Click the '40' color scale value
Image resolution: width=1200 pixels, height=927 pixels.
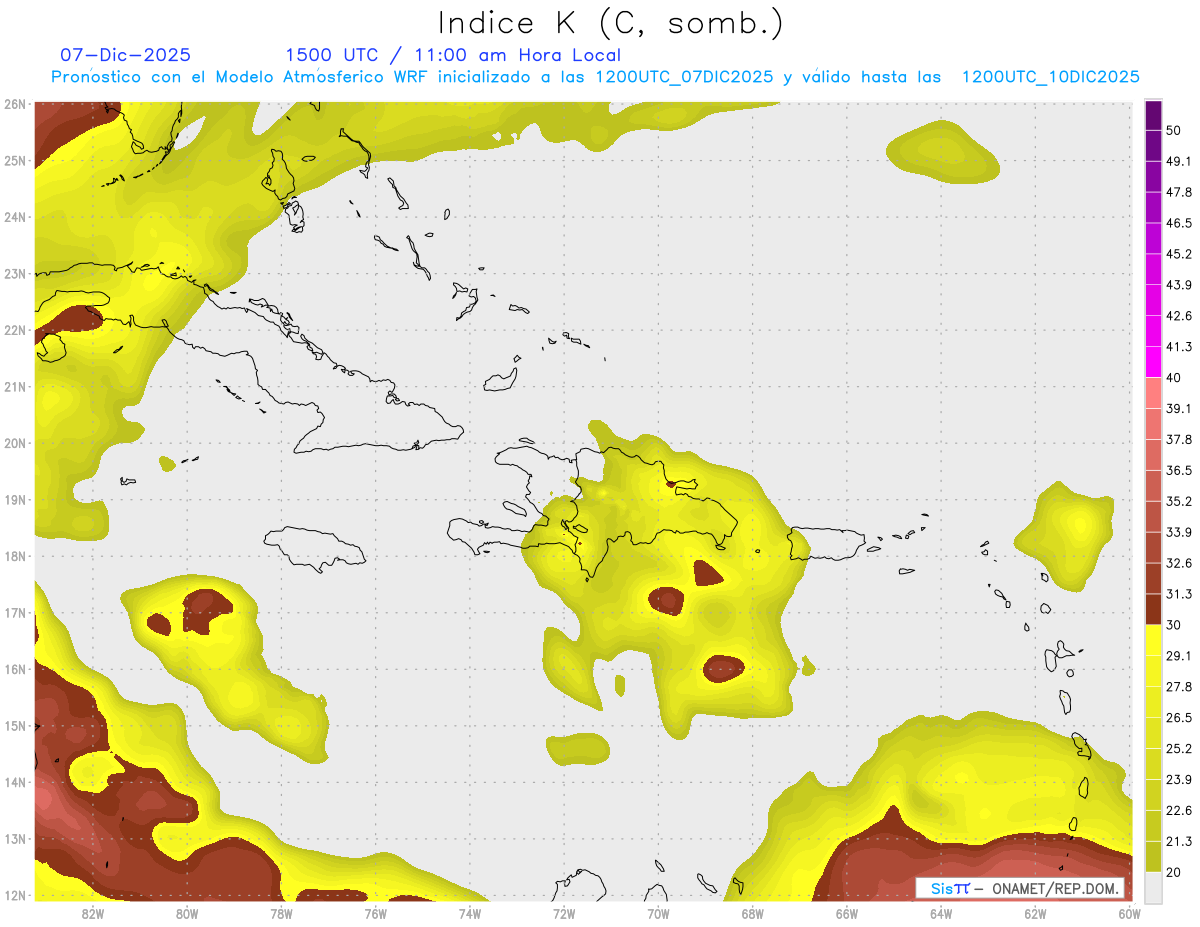pos(1174,377)
